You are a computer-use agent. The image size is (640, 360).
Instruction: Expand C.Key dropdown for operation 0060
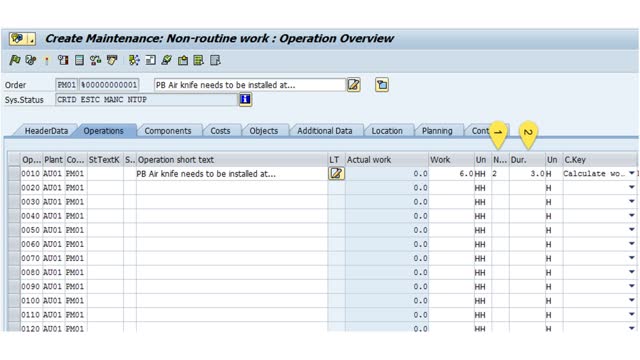click(631, 244)
